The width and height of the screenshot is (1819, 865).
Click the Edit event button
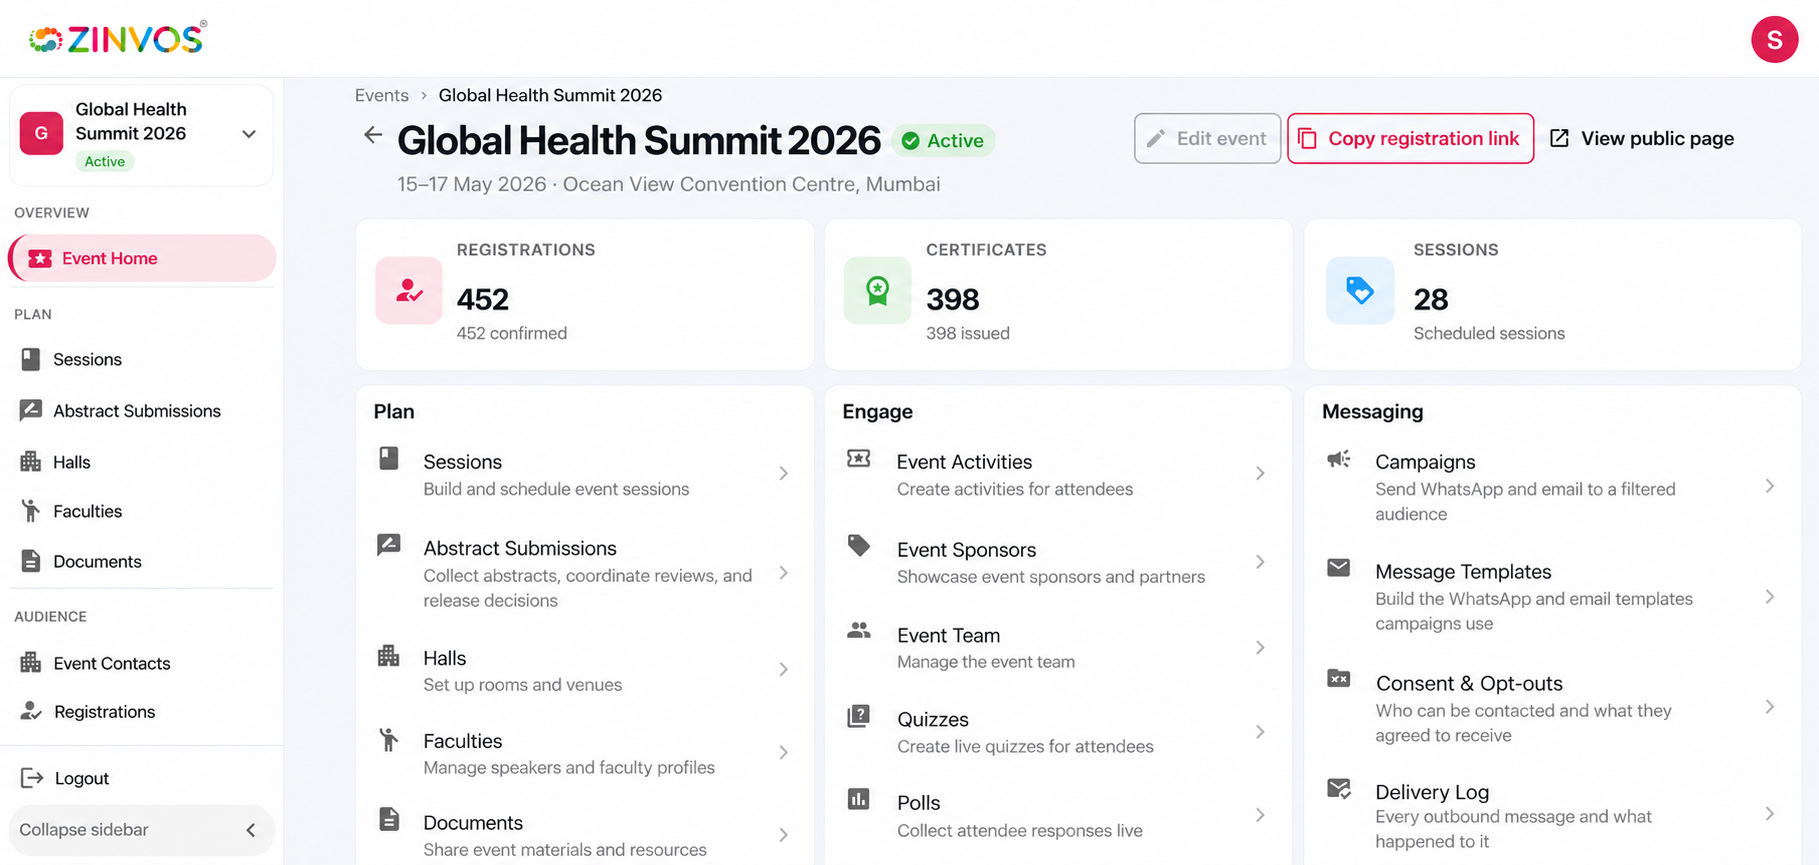point(1207,138)
